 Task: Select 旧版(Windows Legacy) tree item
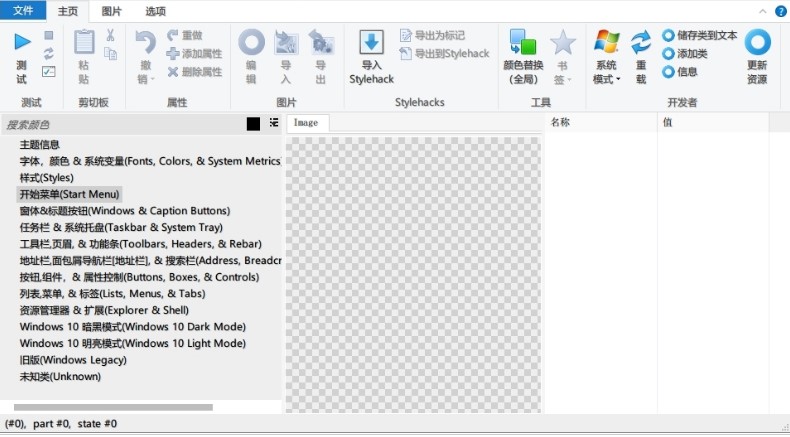point(73,360)
